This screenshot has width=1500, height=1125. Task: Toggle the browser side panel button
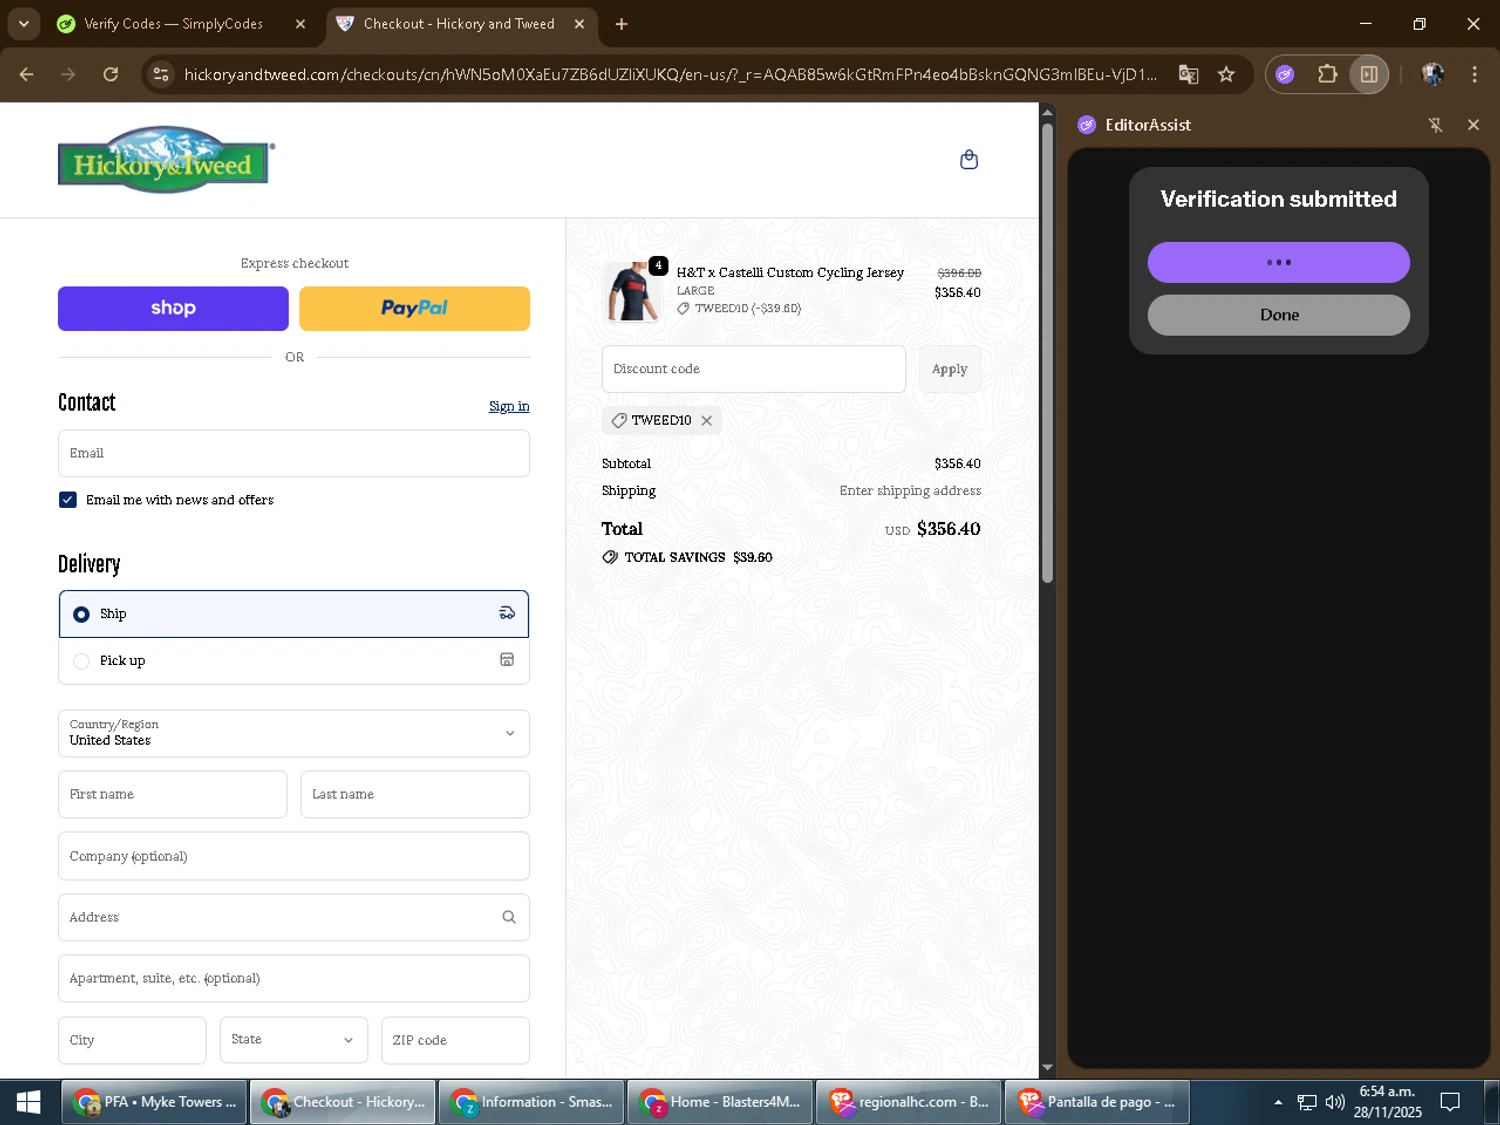pyautogui.click(x=1369, y=74)
